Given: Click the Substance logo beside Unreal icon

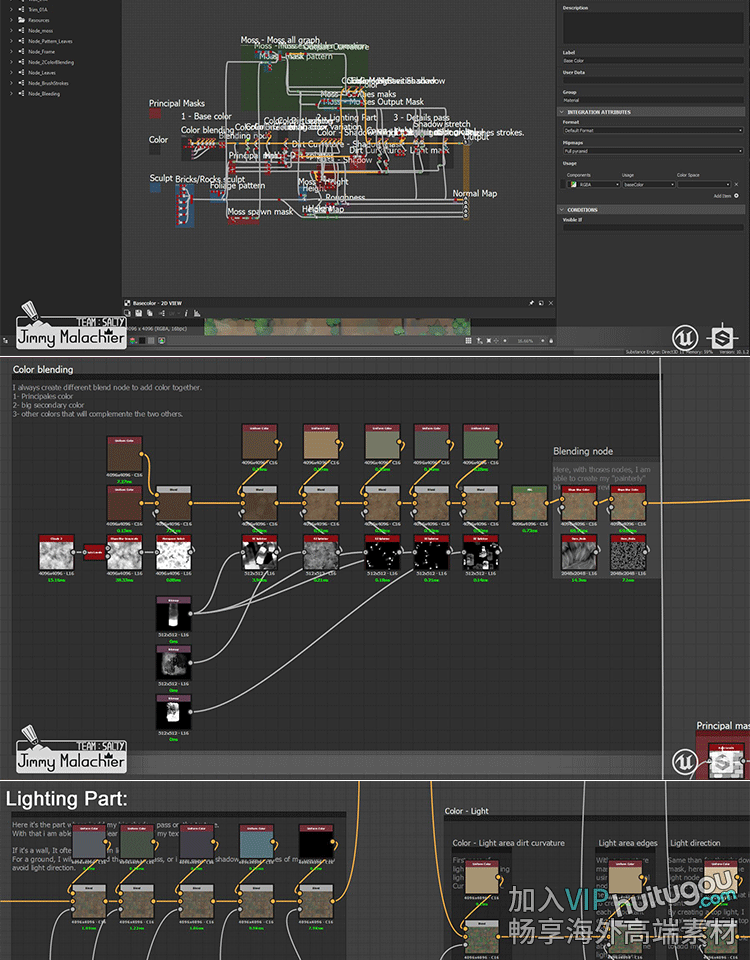Looking at the screenshot, I should [723, 337].
